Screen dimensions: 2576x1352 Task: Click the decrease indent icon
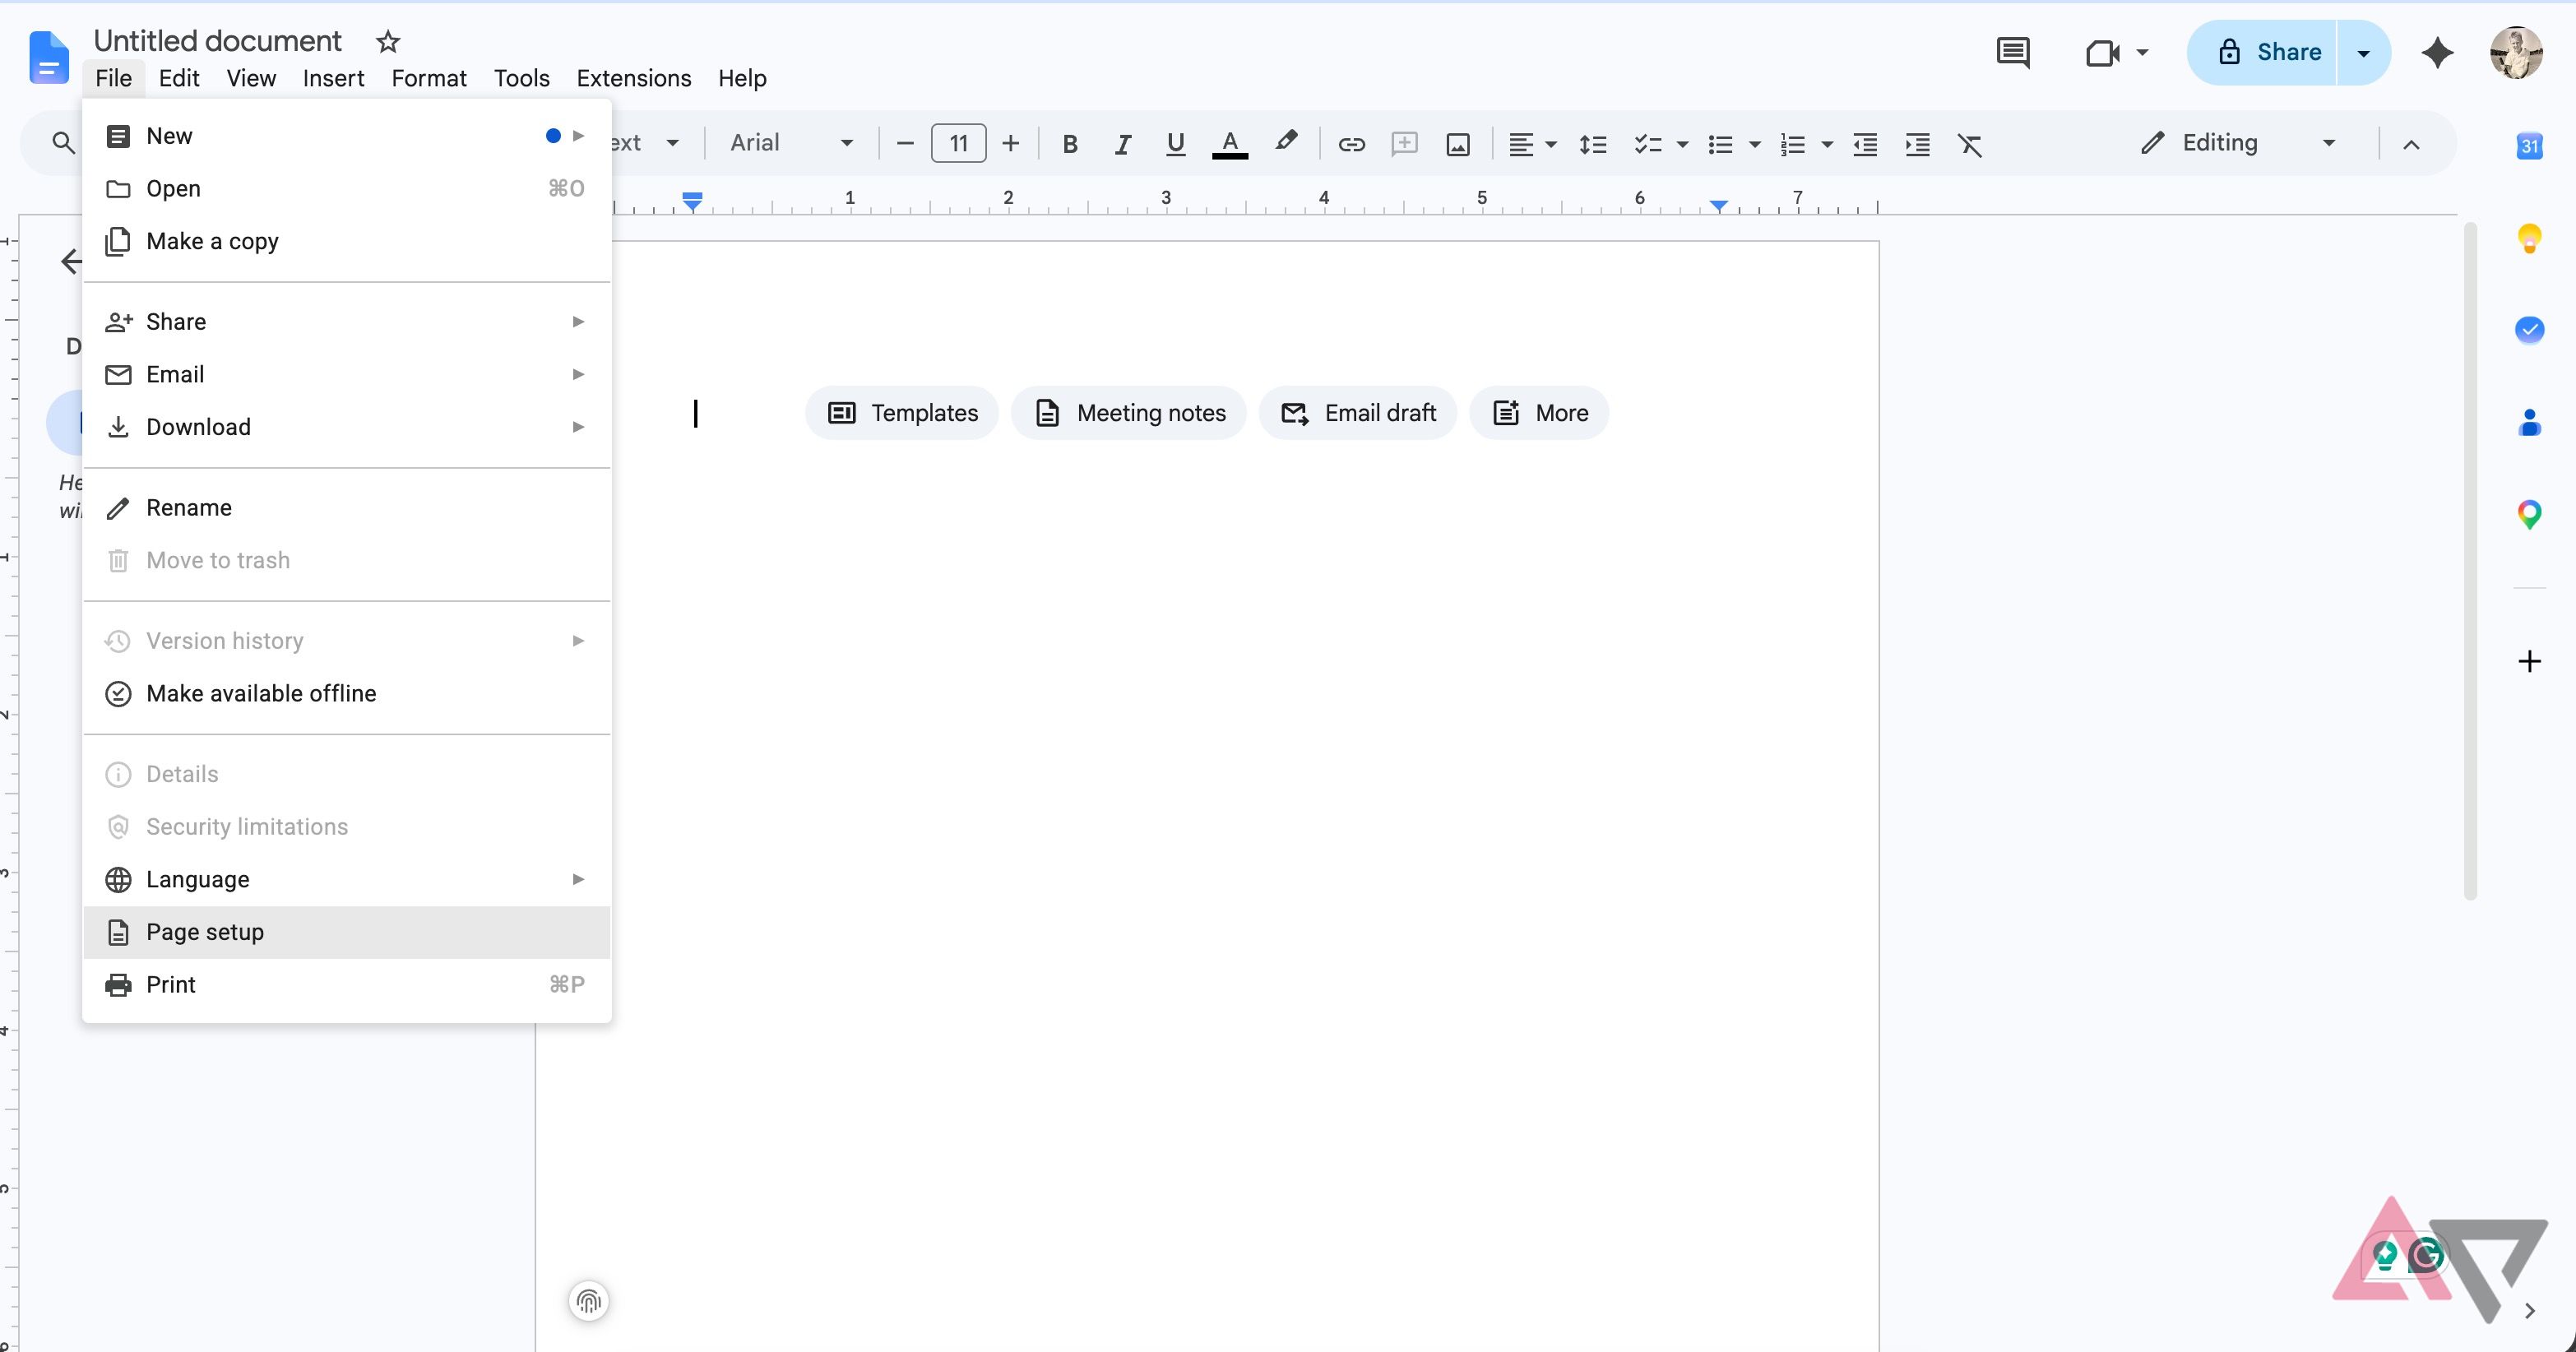pos(1865,144)
